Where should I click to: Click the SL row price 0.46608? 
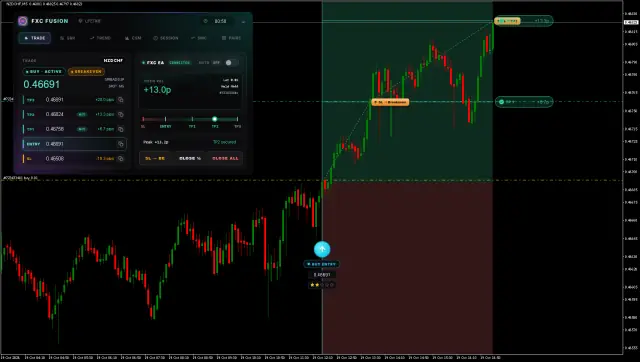55,158
